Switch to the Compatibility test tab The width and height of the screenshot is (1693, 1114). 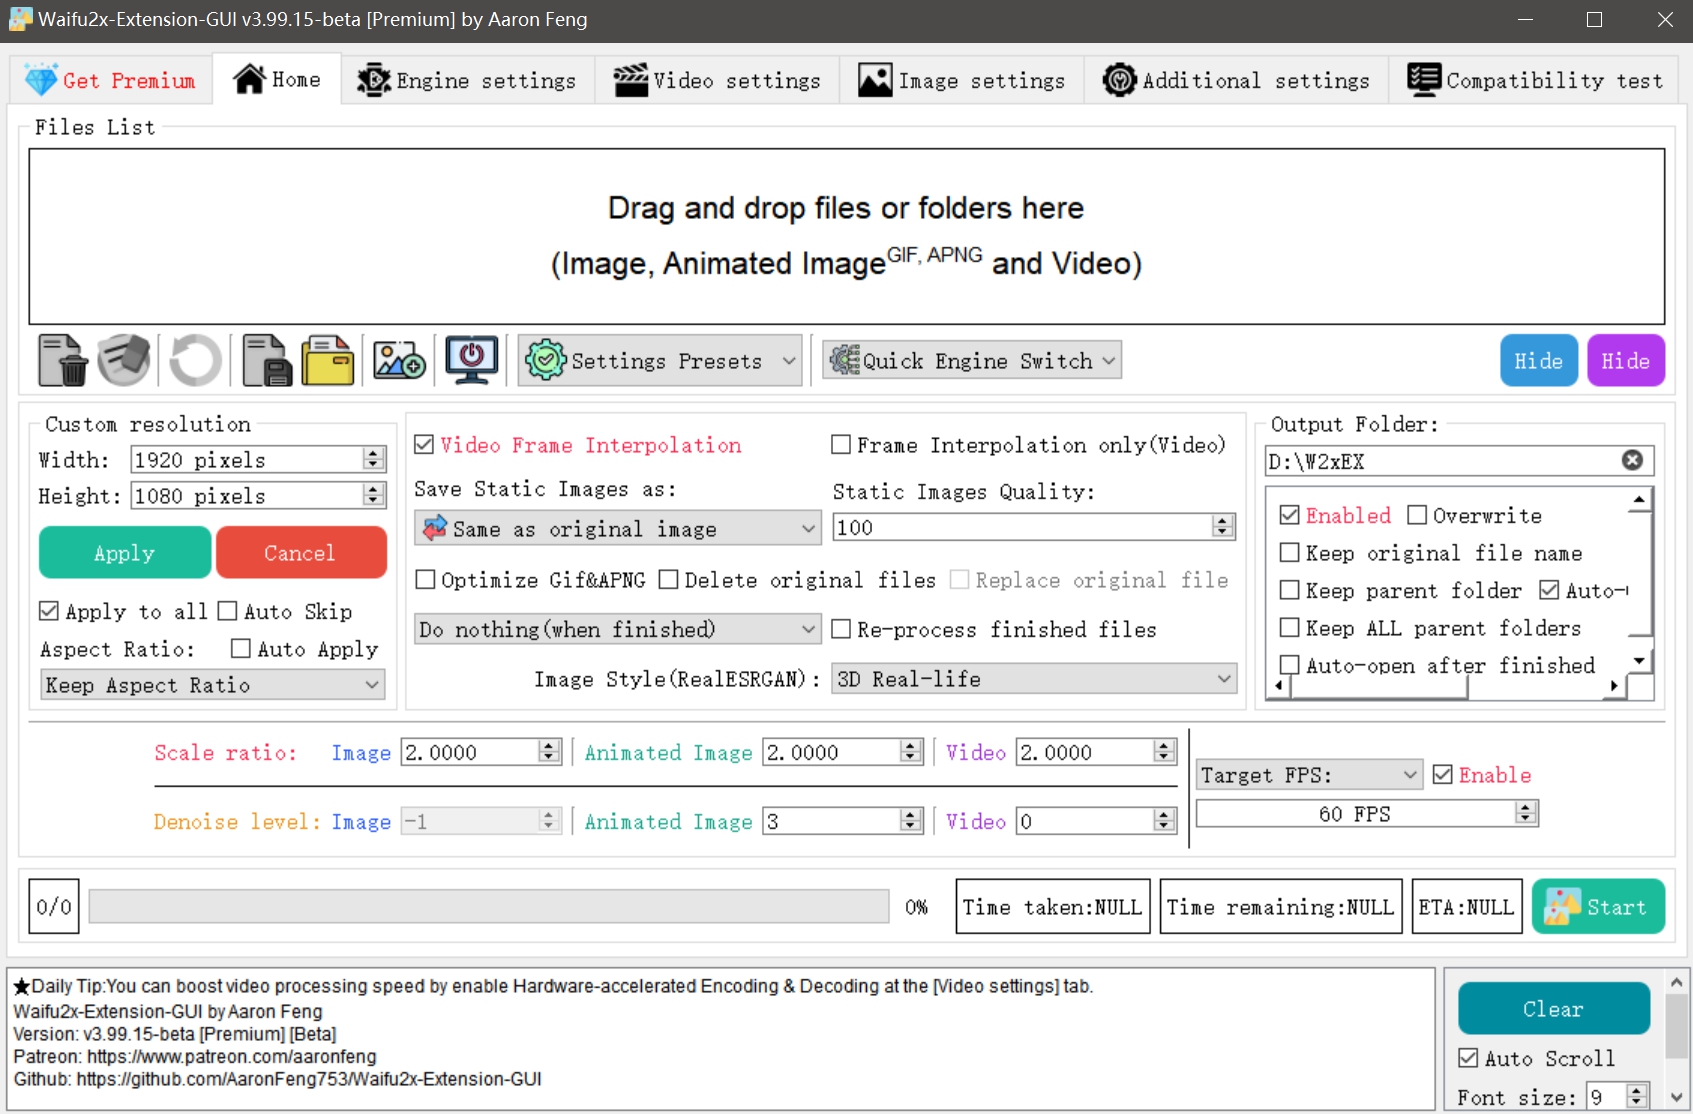pyautogui.click(x=1535, y=80)
